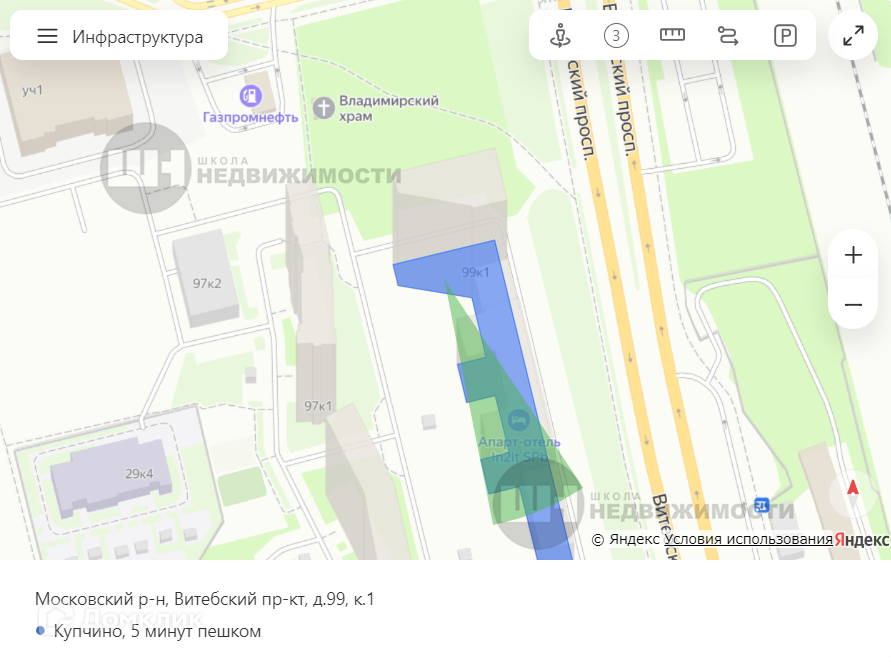
Task: Expand the map to fullscreen
Action: (853, 36)
